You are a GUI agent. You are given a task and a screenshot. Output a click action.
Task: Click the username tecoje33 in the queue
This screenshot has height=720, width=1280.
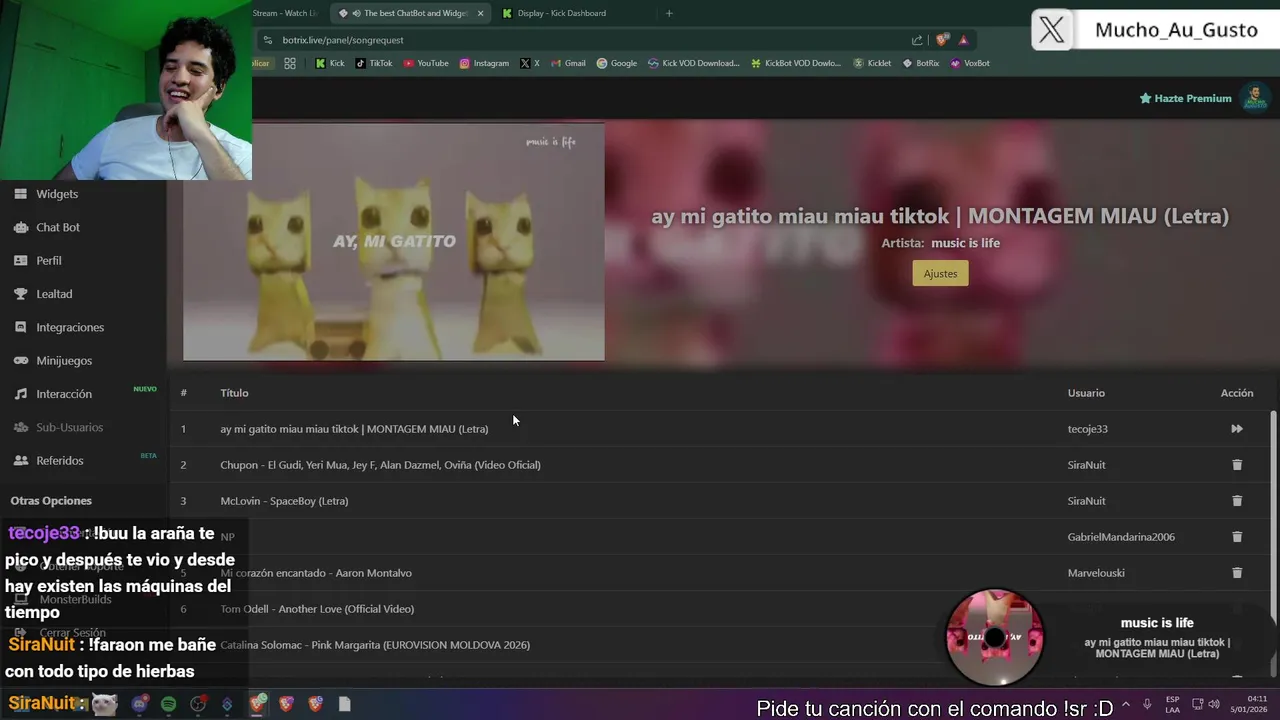pyautogui.click(x=1087, y=429)
